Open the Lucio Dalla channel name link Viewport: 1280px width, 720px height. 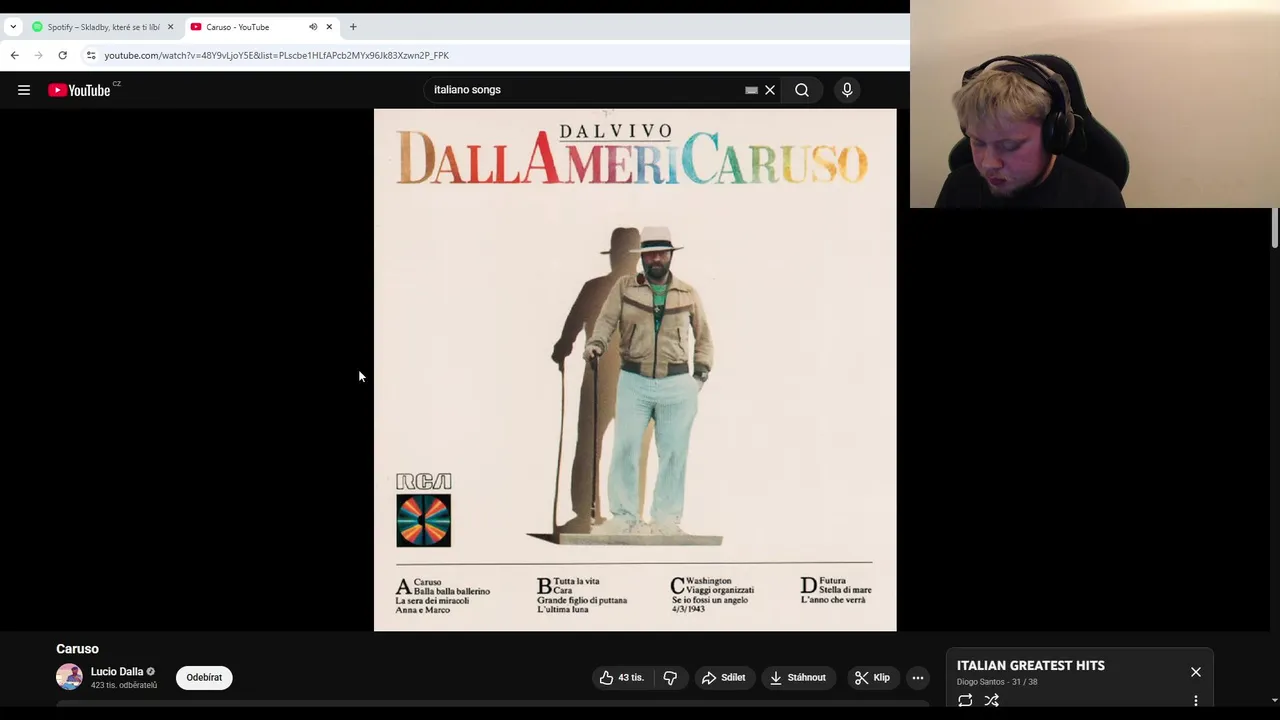pos(117,672)
